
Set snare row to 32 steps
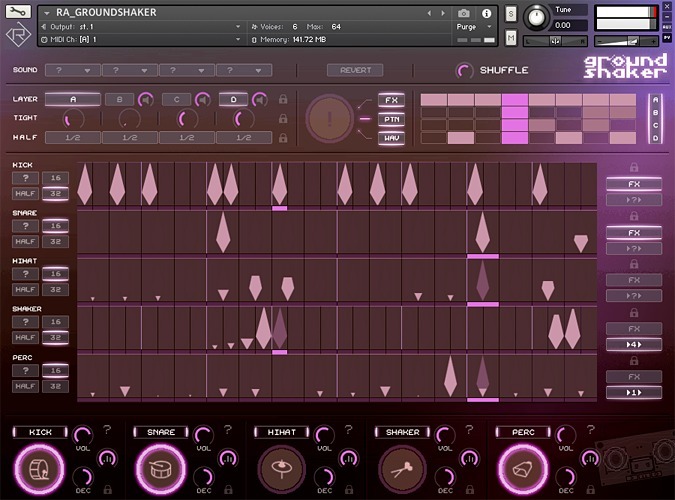56,242
